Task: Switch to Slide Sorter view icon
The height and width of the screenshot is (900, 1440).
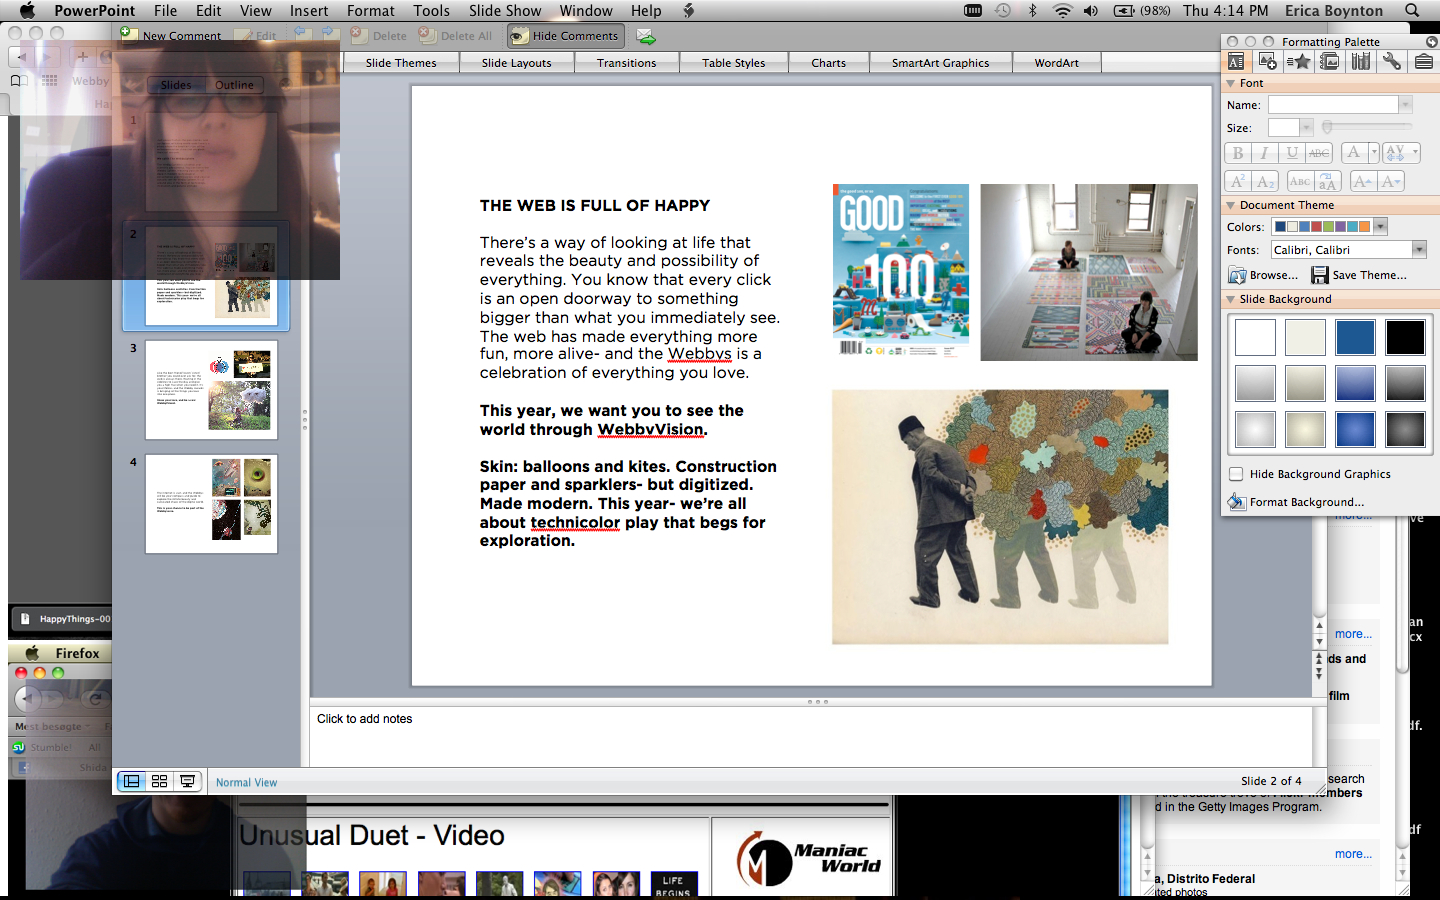Action: pos(159,781)
